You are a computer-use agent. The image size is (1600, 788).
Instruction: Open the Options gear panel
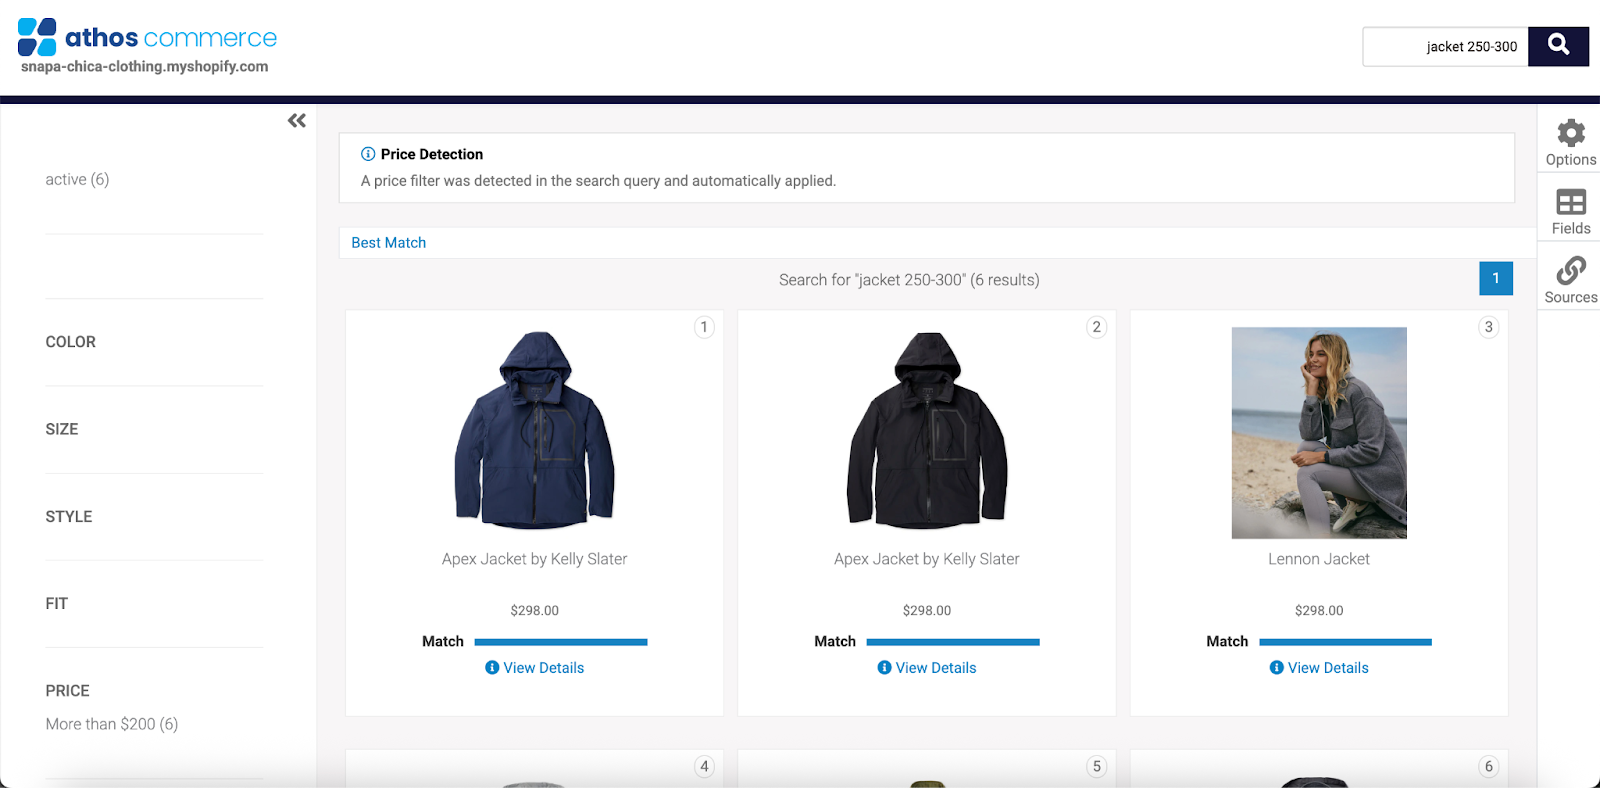coord(1570,143)
